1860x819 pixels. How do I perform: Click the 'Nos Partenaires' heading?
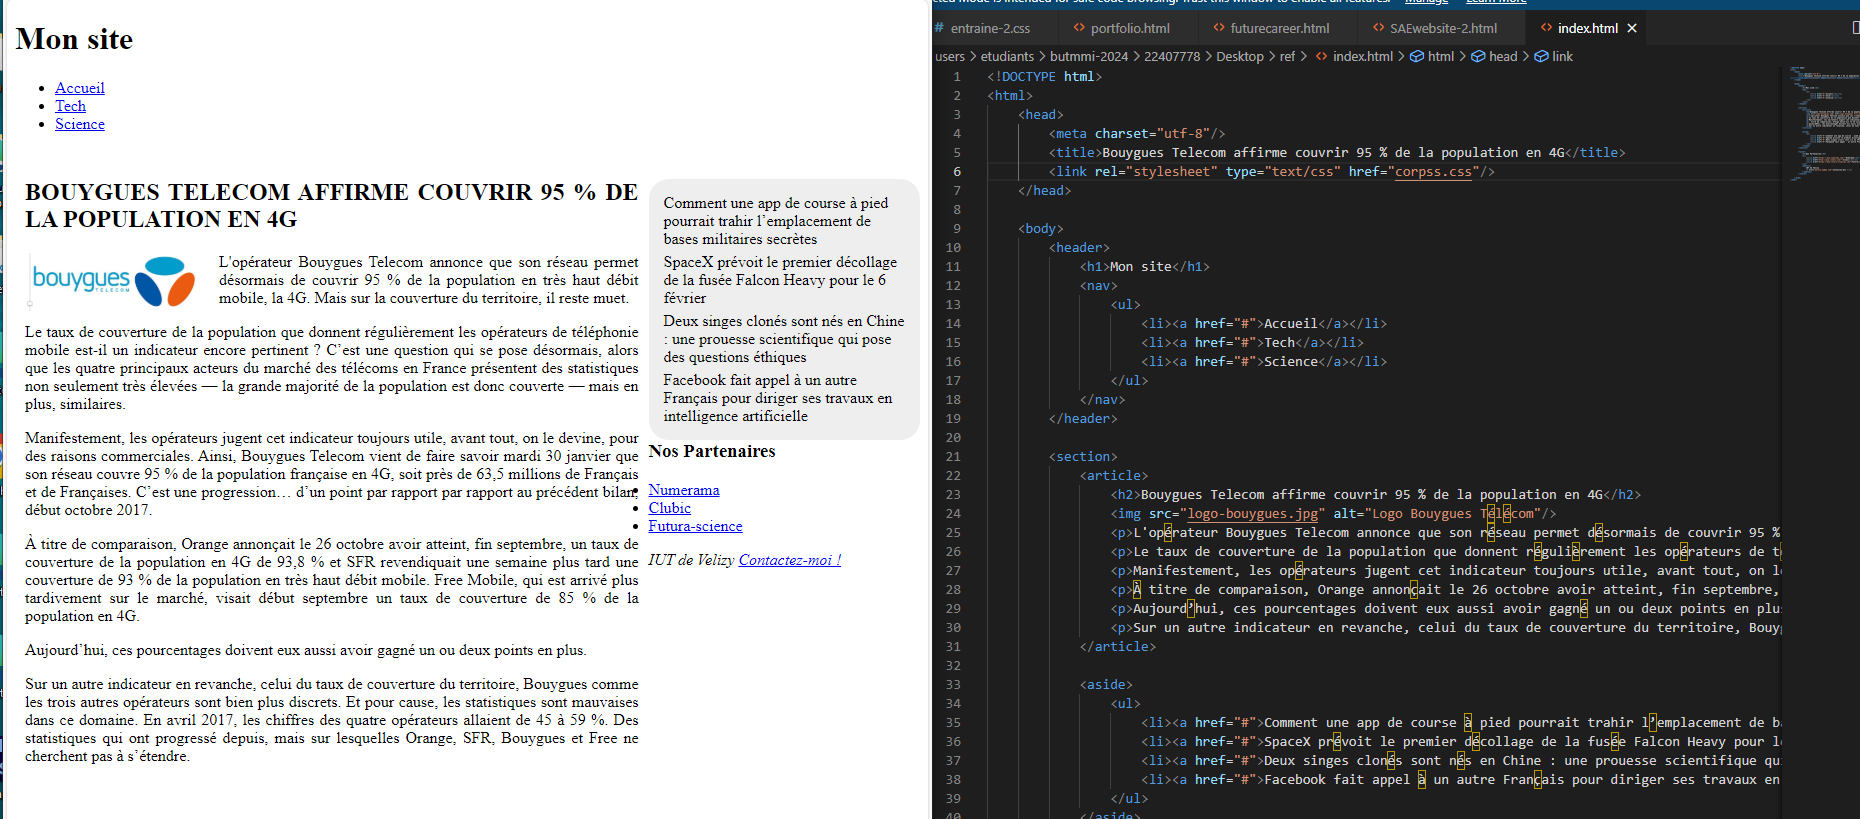click(712, 451)
